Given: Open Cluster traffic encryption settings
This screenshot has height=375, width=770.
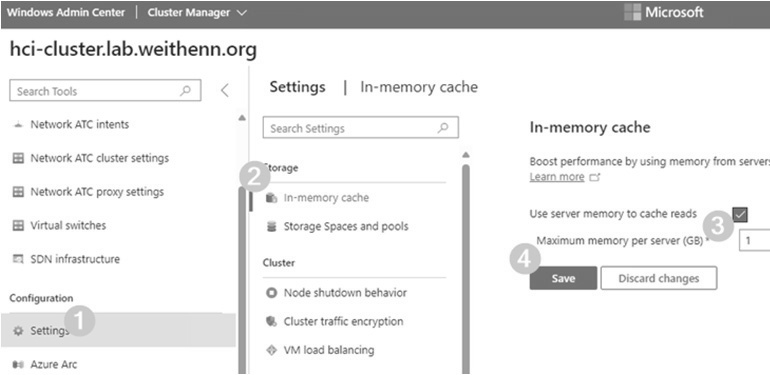Looking at the screenshot, I should tap(343, 321).
